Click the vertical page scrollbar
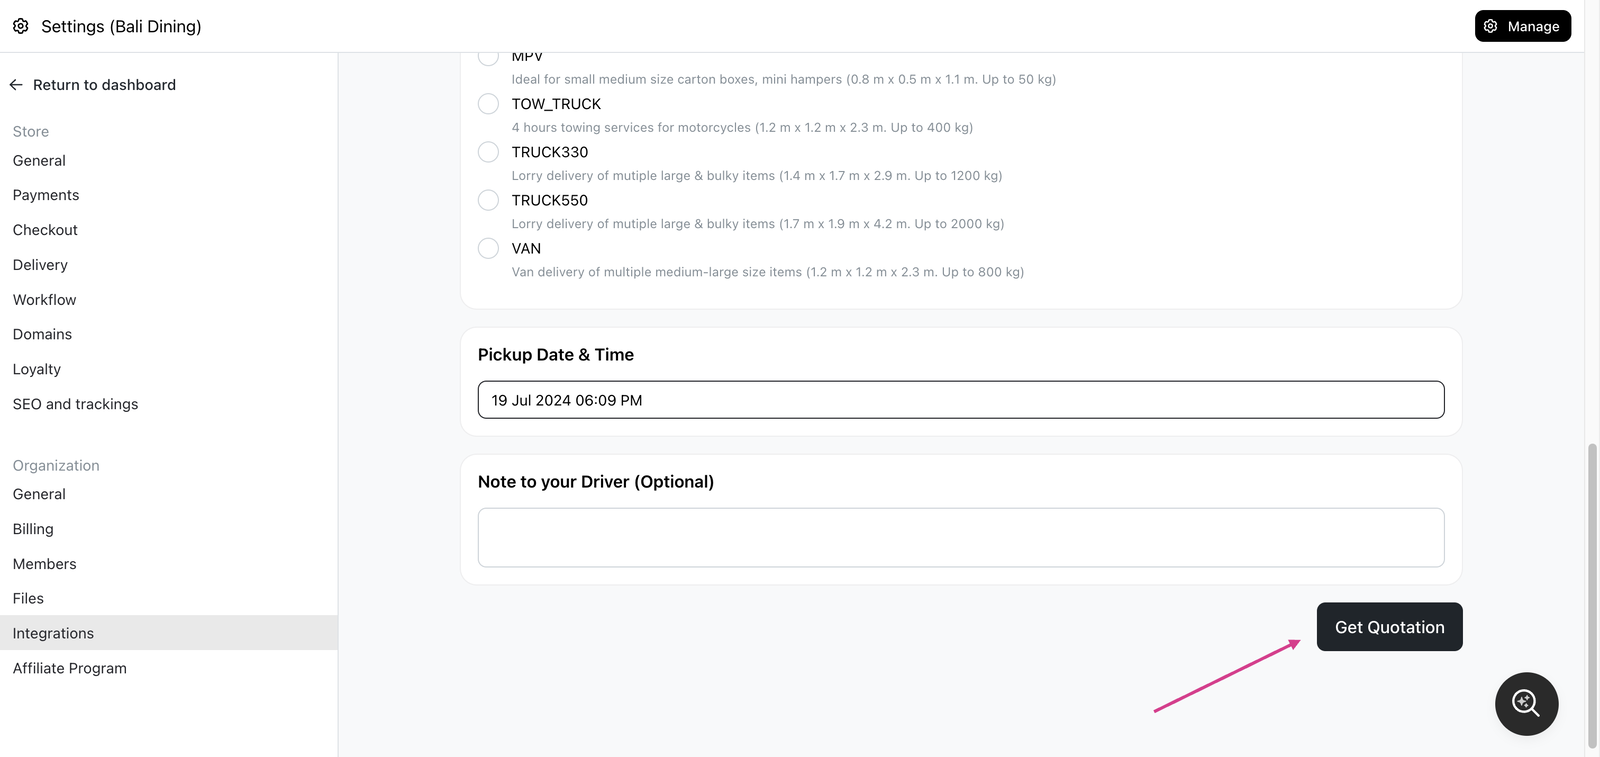The width and height of the screenshot is (1600, 757). pos(1592,596)
